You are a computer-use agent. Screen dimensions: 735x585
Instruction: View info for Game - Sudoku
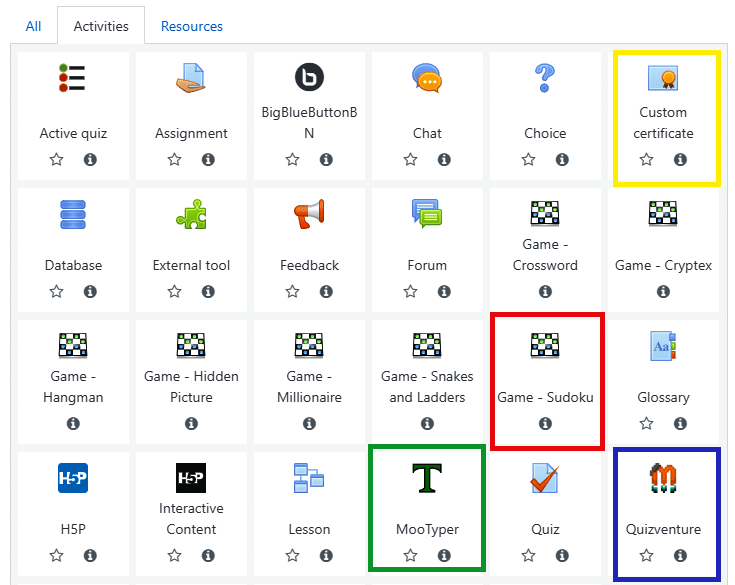(545, 423)
